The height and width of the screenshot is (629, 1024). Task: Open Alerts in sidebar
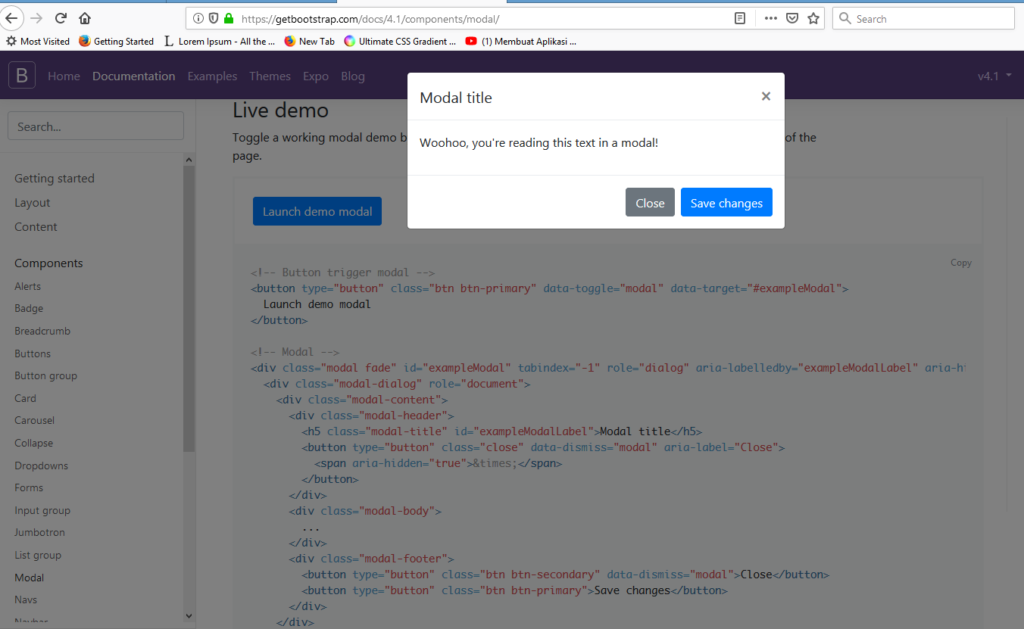27,286
